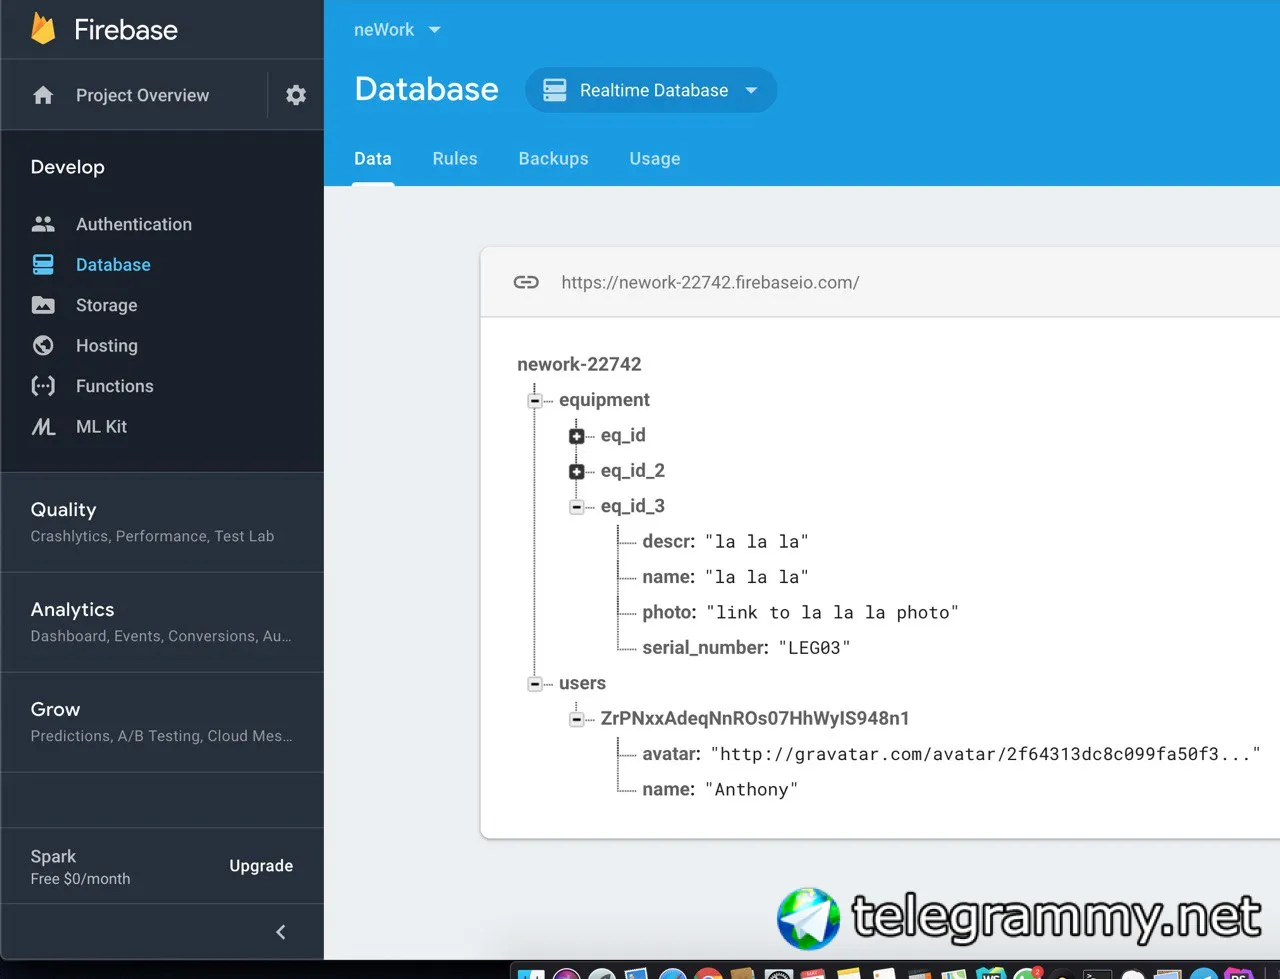Select the eq_id_3 key label
1280x979 pixels.
point(632,506)
